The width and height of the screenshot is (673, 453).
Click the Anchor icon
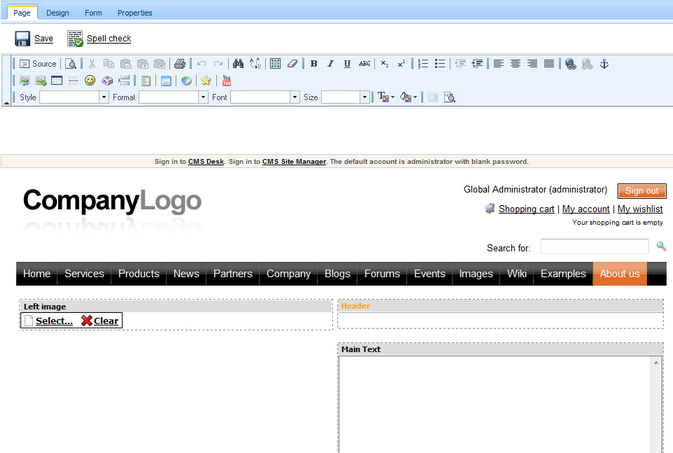coord(603,64)
